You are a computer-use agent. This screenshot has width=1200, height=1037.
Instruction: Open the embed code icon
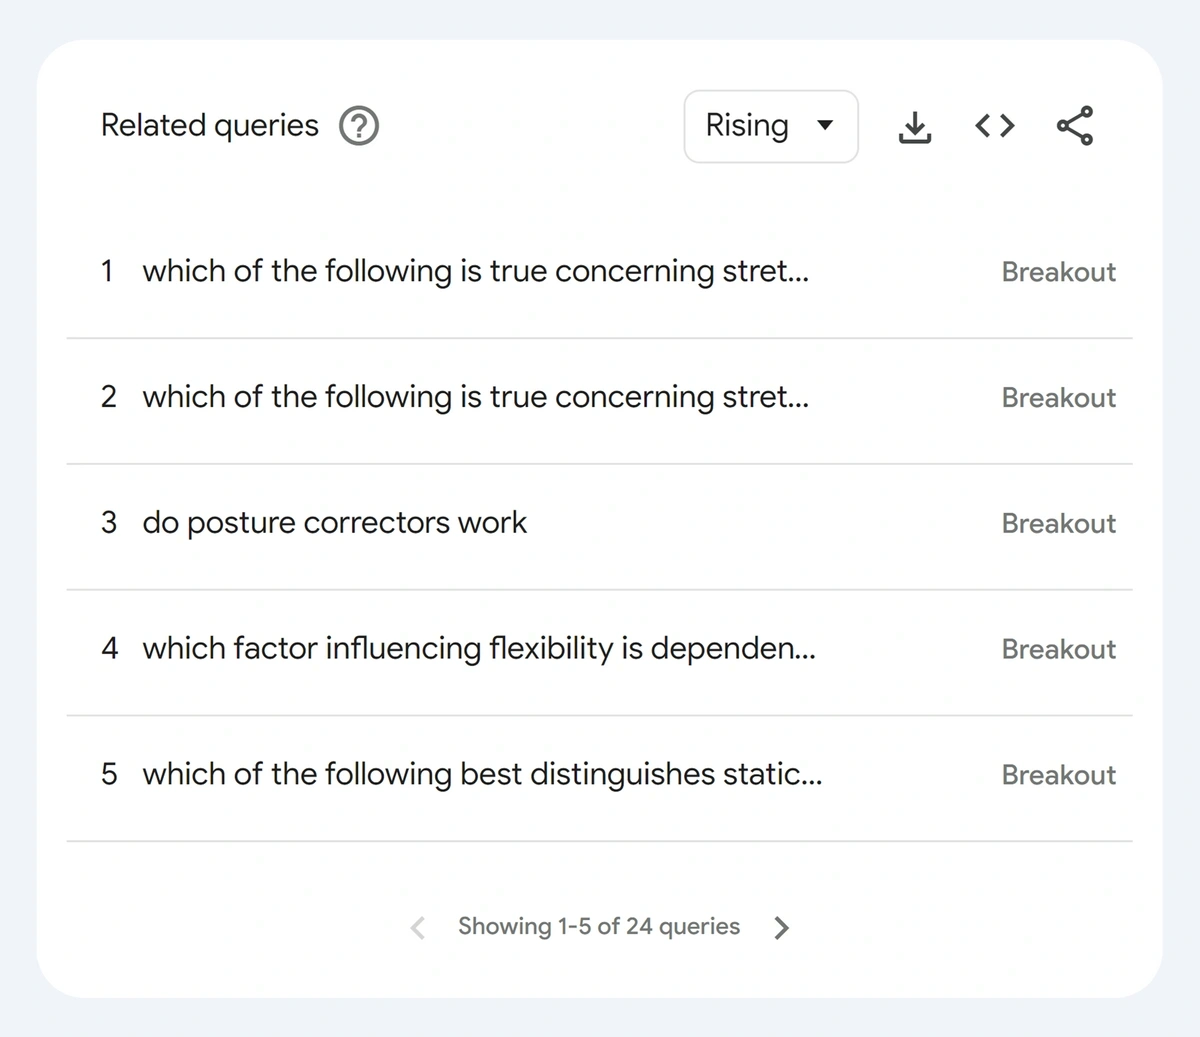(995, 126)
